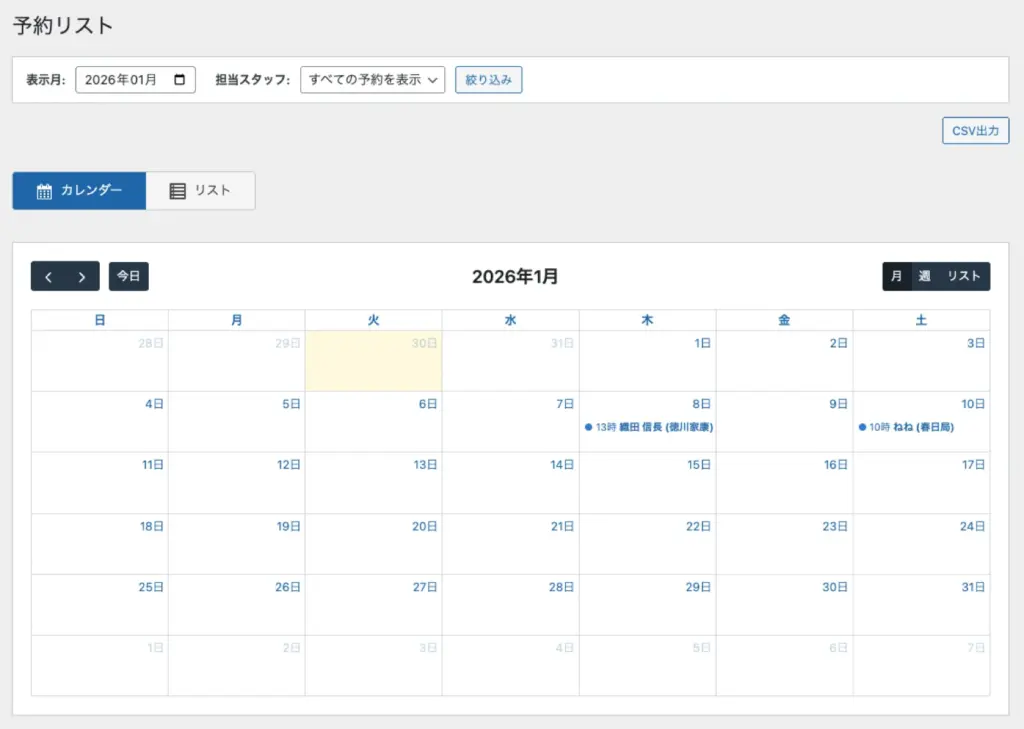The height and width of the screenshot is (729, 1024).
Task: Click the 31日 Saturday date number
Action: 973,587
